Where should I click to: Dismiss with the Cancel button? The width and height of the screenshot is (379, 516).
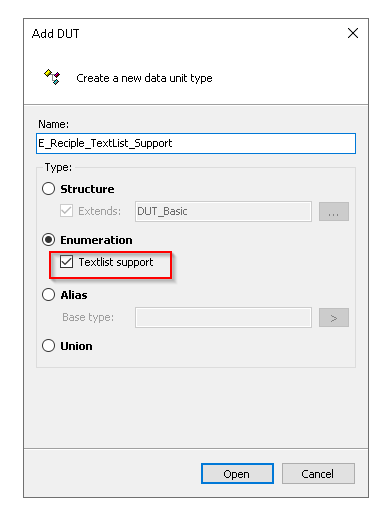318,473
